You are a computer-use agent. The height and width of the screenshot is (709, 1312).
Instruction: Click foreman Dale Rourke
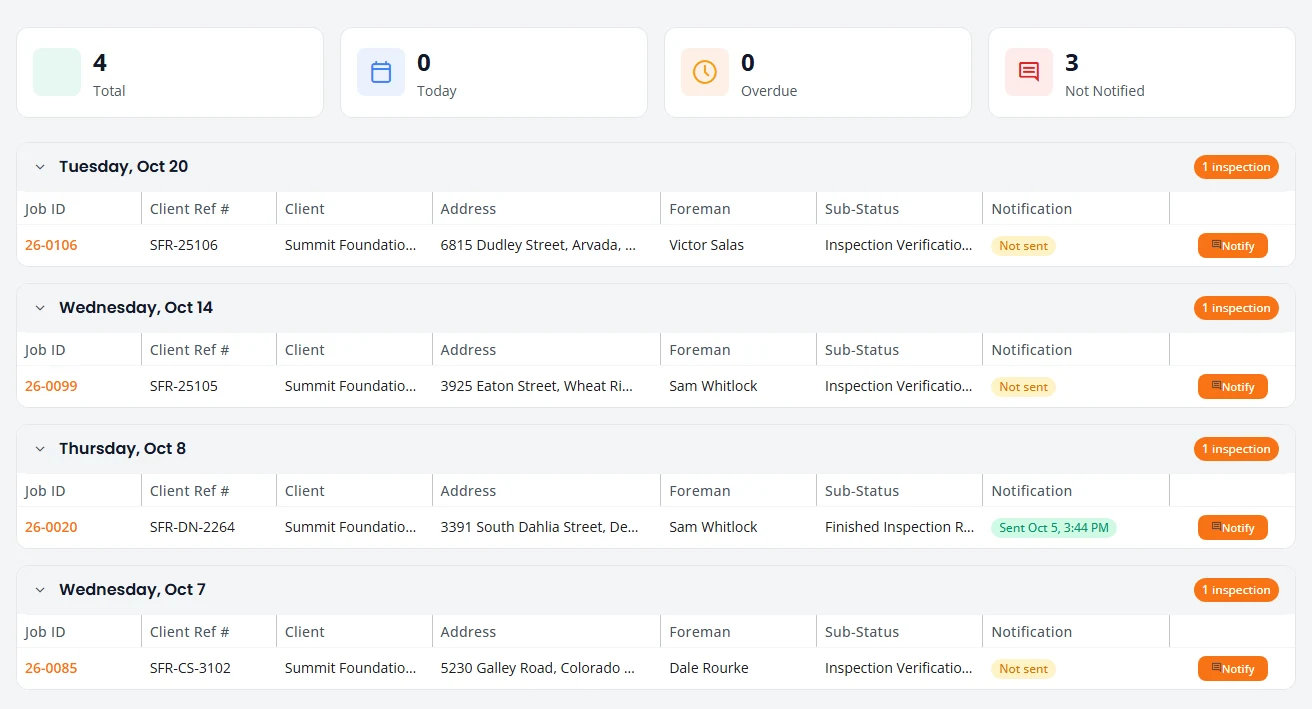pos(708,668)
